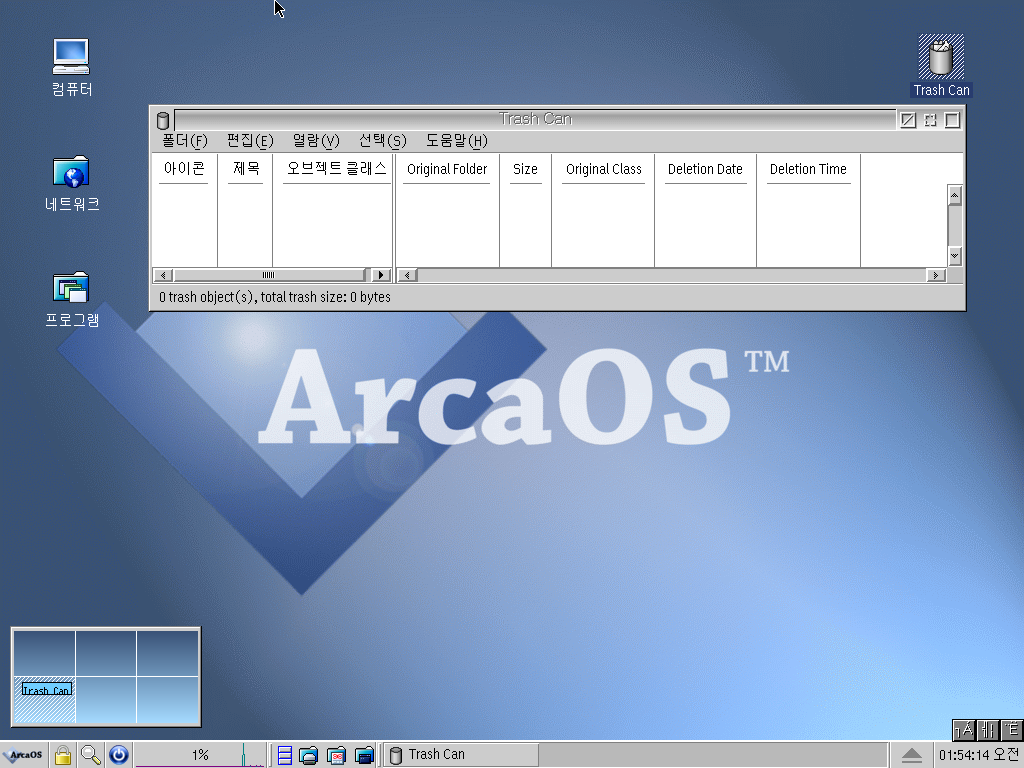Image resolution: width=1024 pixels, height=768 pixels.
Task: Select the 네트워크 desktop icon
Action: click(71, 172)
